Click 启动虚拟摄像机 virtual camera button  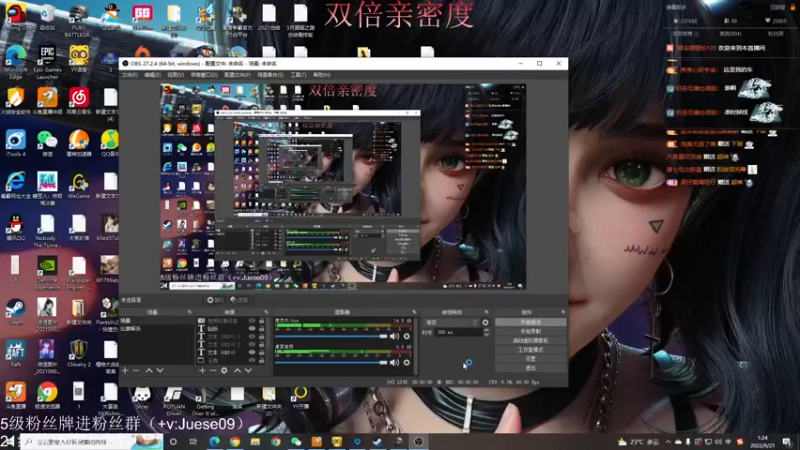[x=531, y=341]
